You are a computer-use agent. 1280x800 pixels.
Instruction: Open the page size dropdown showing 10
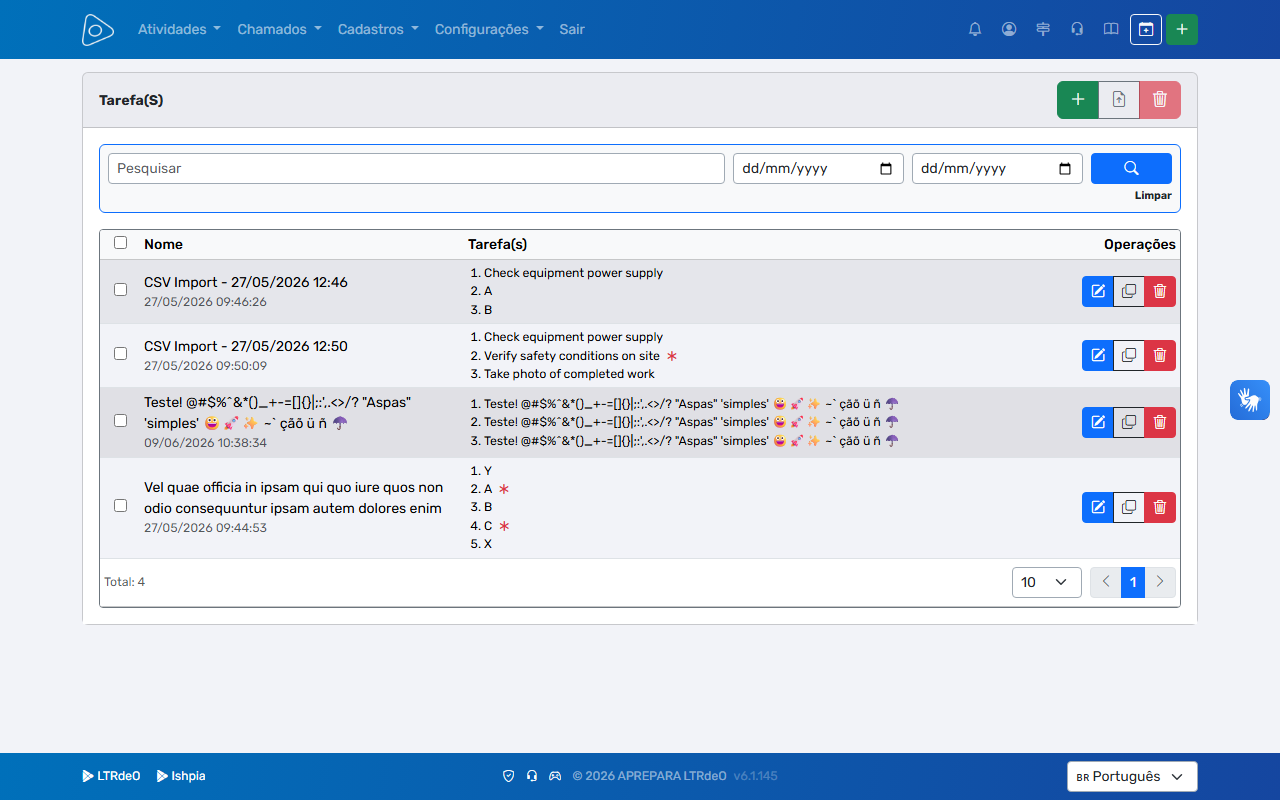1047,582
